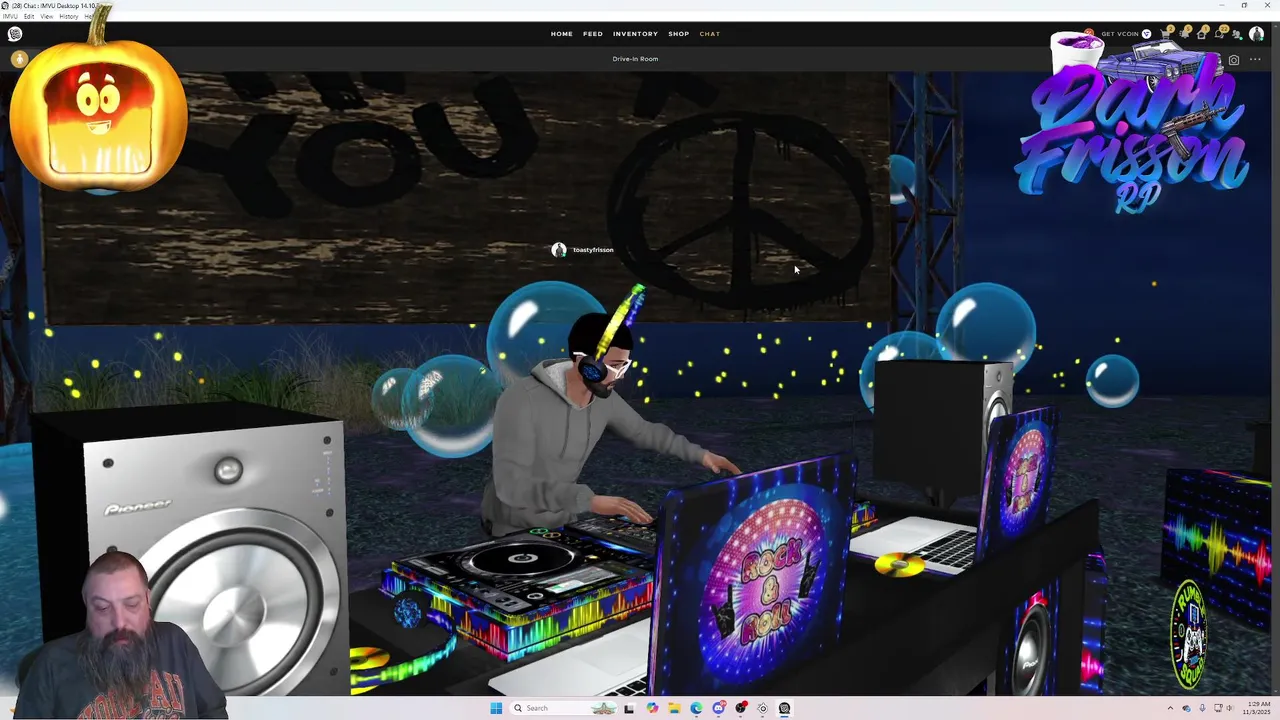Viewport: 1280px width, 720px height.
Task: Click the VCOIN round logo icon
Action: coord(1146,34)
